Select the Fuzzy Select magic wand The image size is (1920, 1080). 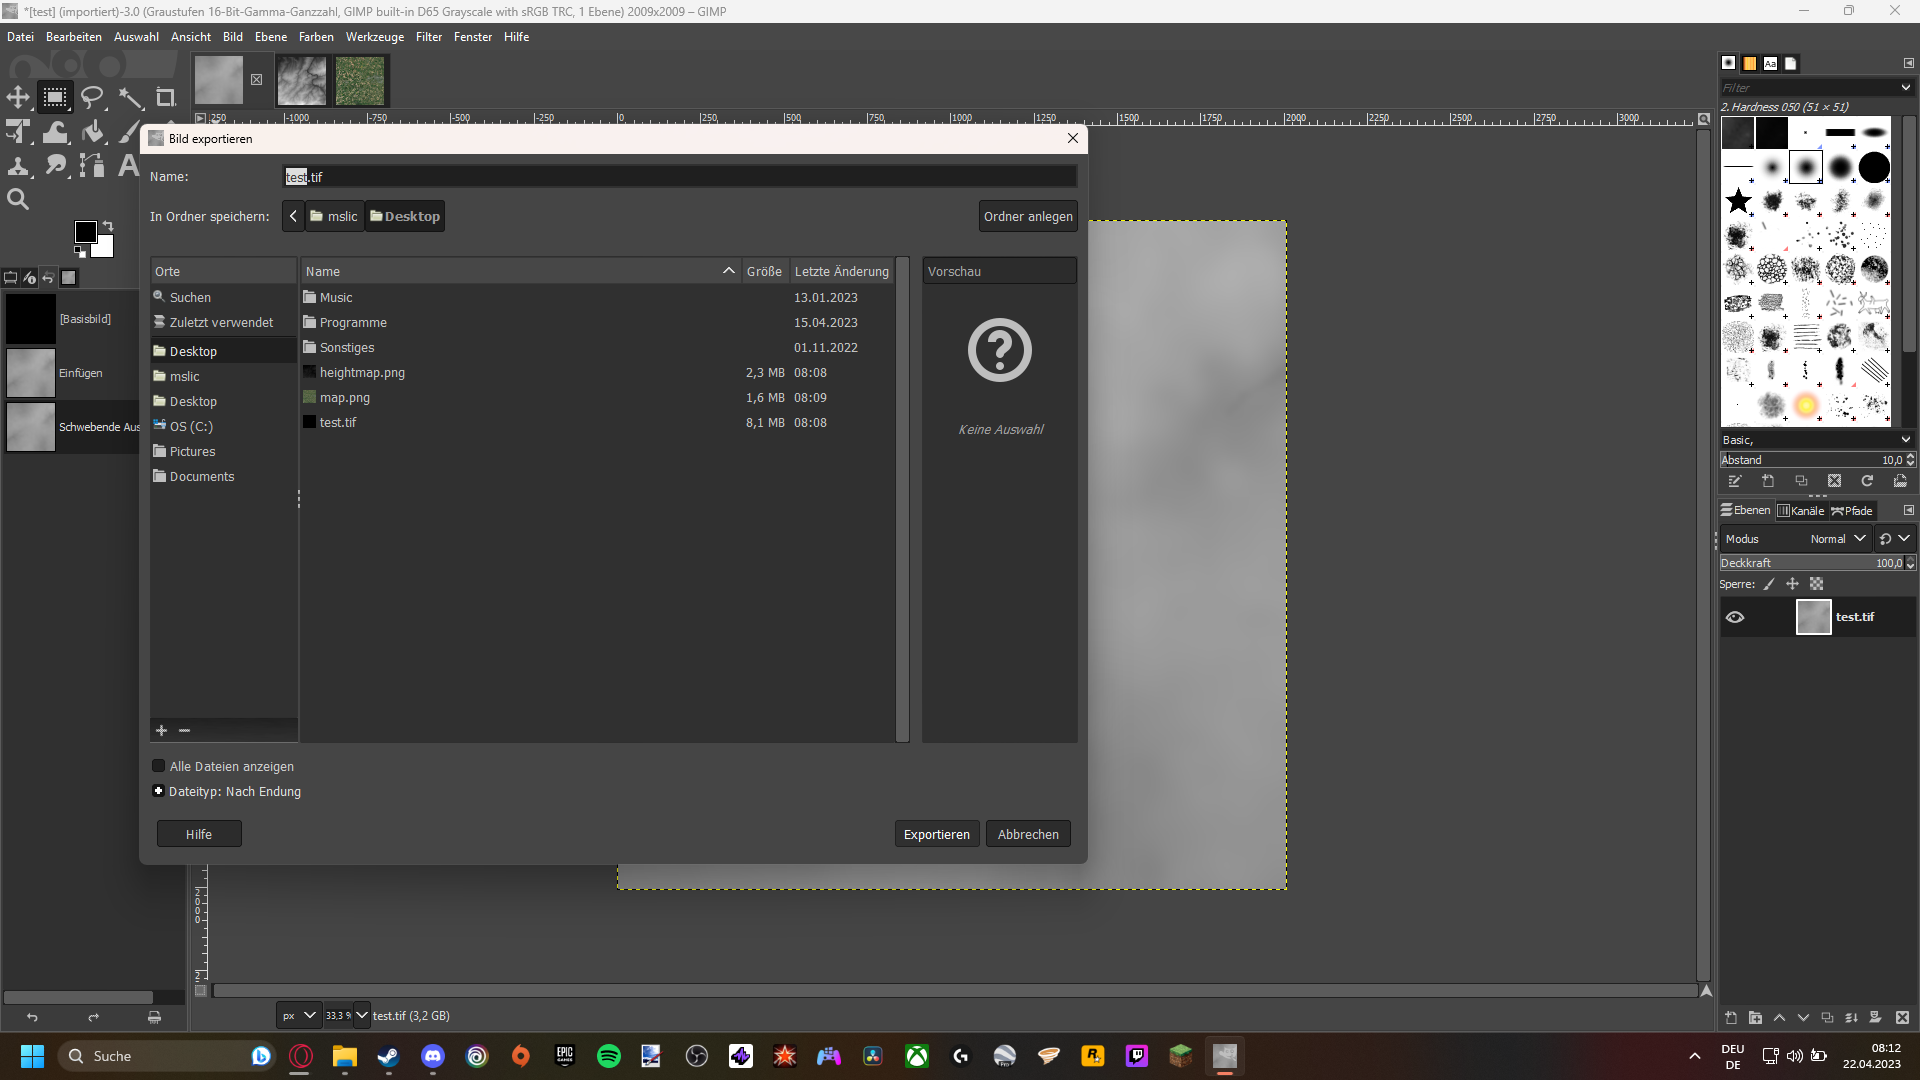[x=130, y=97]
